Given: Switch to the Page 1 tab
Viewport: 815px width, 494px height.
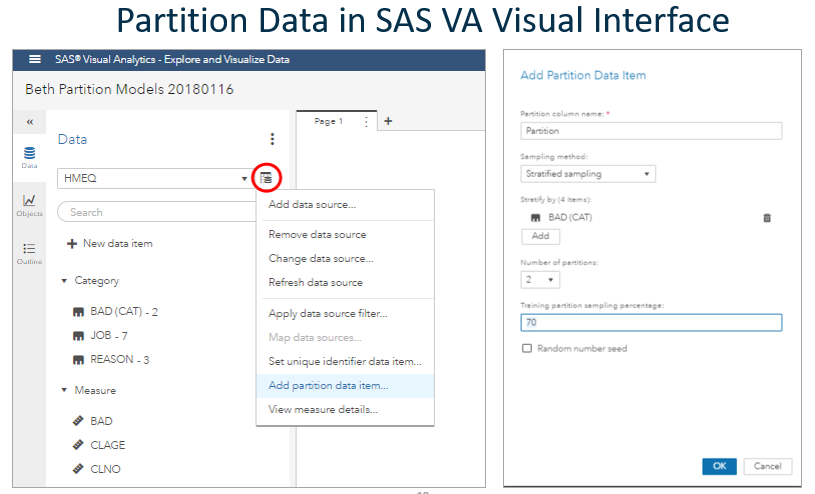Looking at the screenshot, I should tap(329, 121).
